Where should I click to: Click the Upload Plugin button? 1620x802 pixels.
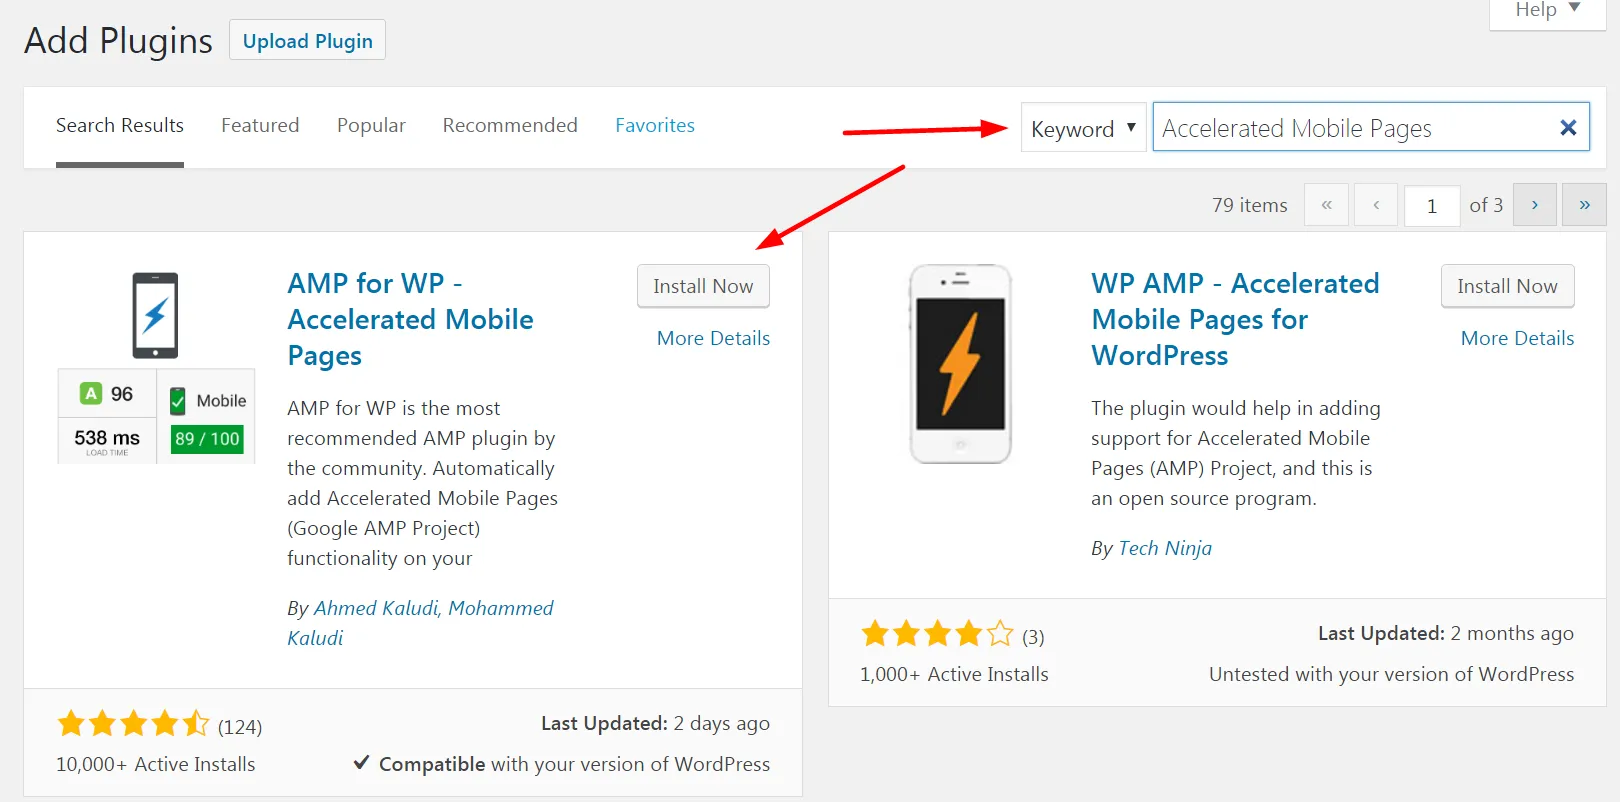click(307, 41)
